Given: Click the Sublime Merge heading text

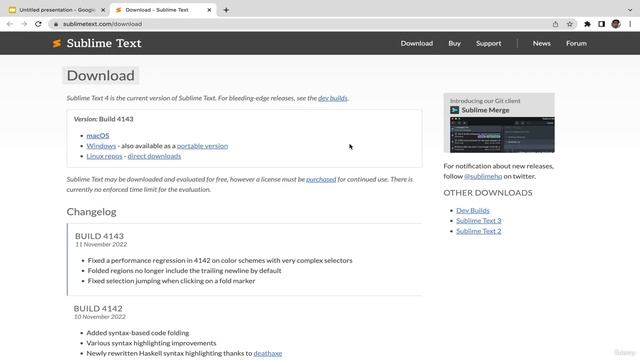Looking at the screenshot, I should (485, 110).
